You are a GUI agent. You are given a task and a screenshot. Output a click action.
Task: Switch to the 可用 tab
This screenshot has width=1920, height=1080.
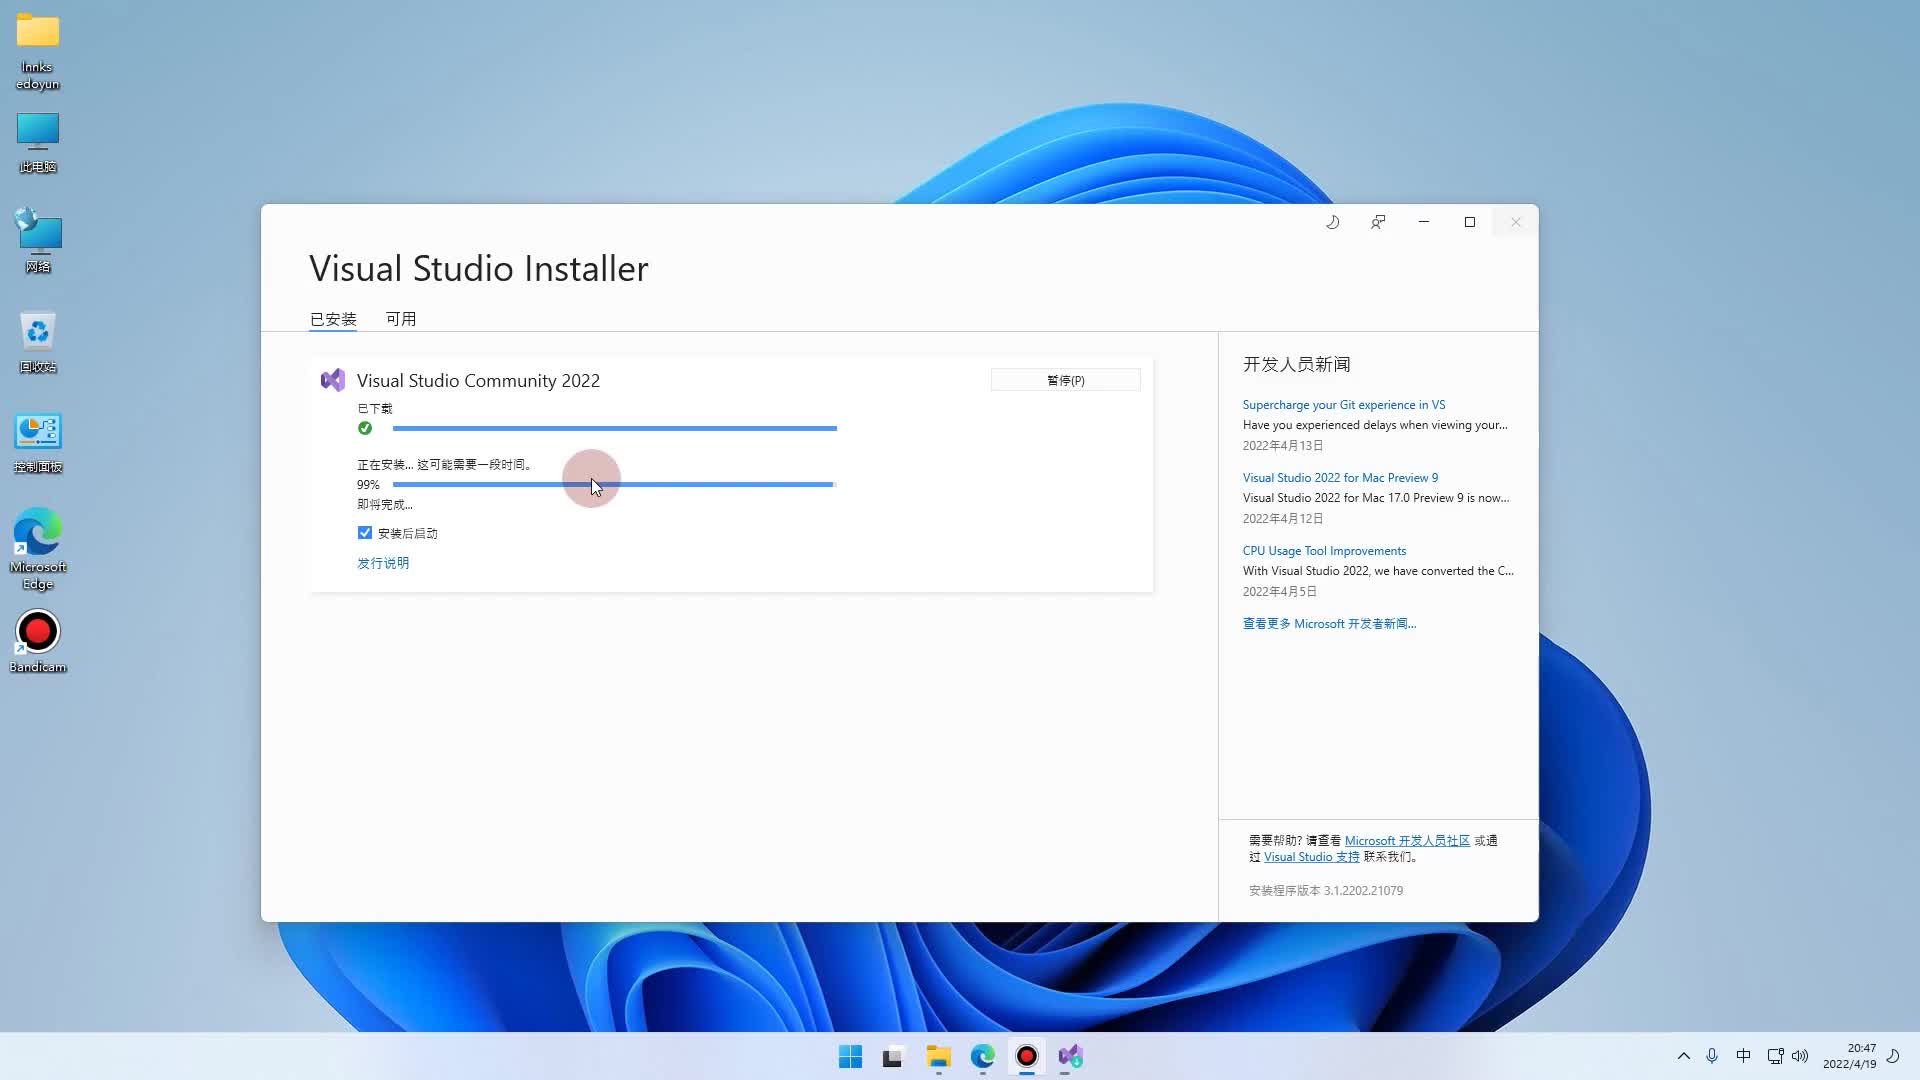(x=401, y=319)
